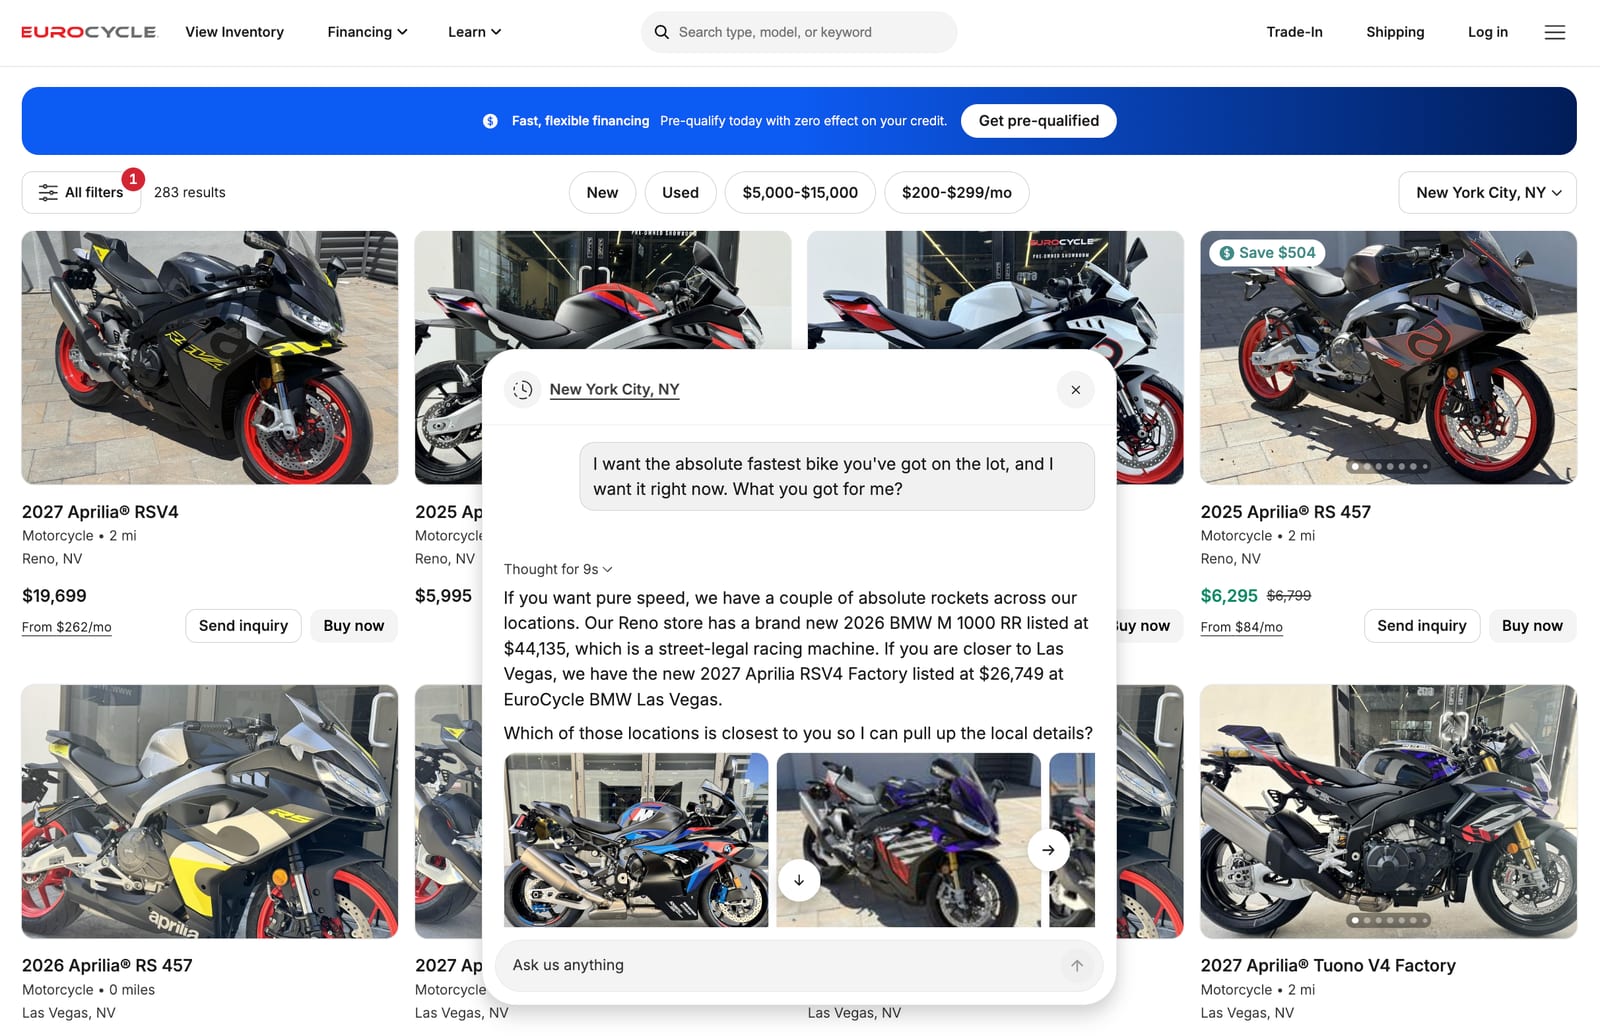Click the Save $504 badge

click(1267, 253)
